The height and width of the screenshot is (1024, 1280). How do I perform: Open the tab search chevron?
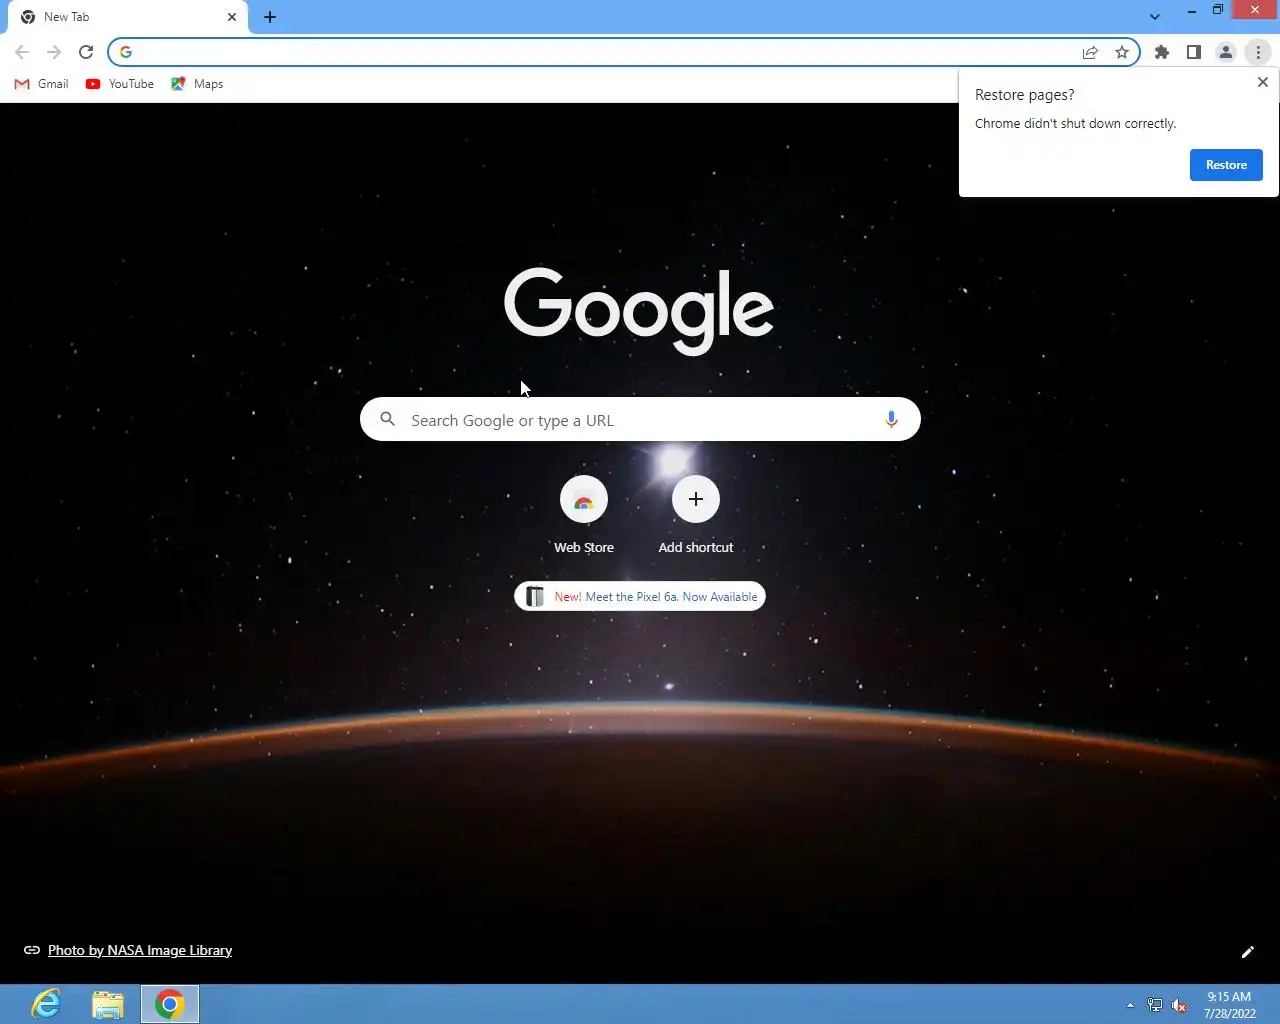tap(1155, 17)
